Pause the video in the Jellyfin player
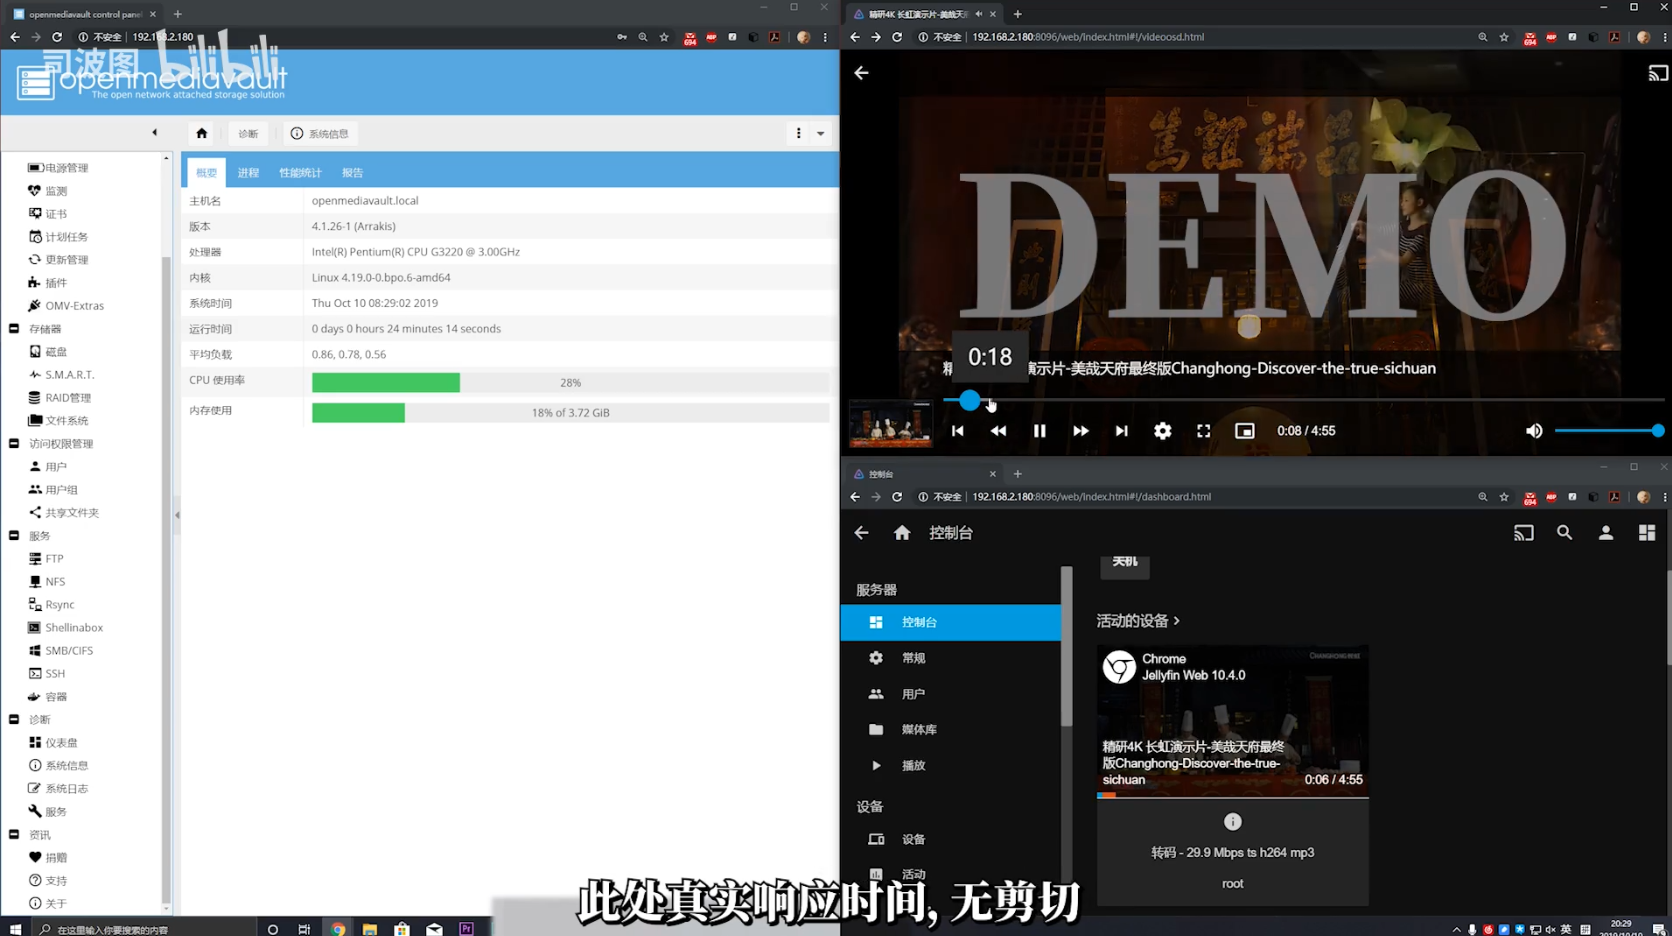1672x936 pixels. pyautogui.click(x=1040, y=431)
